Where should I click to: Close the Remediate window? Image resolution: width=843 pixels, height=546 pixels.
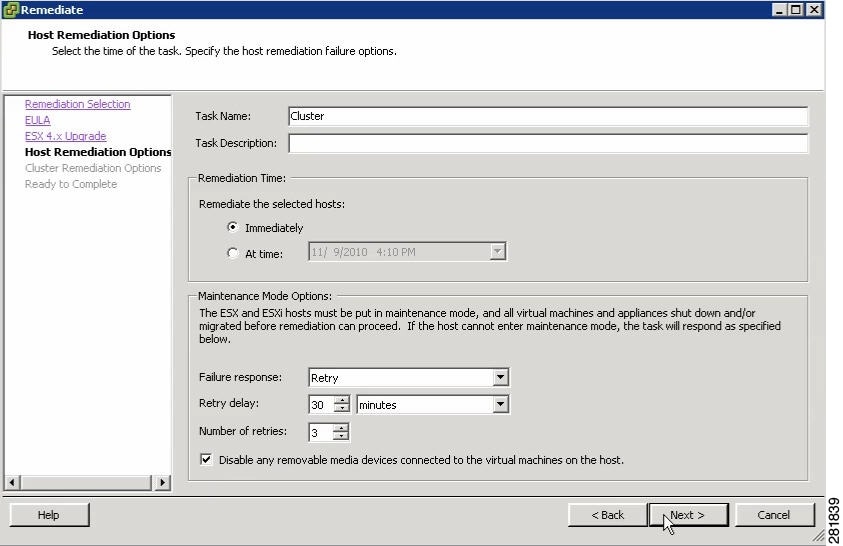click(815, 10)
